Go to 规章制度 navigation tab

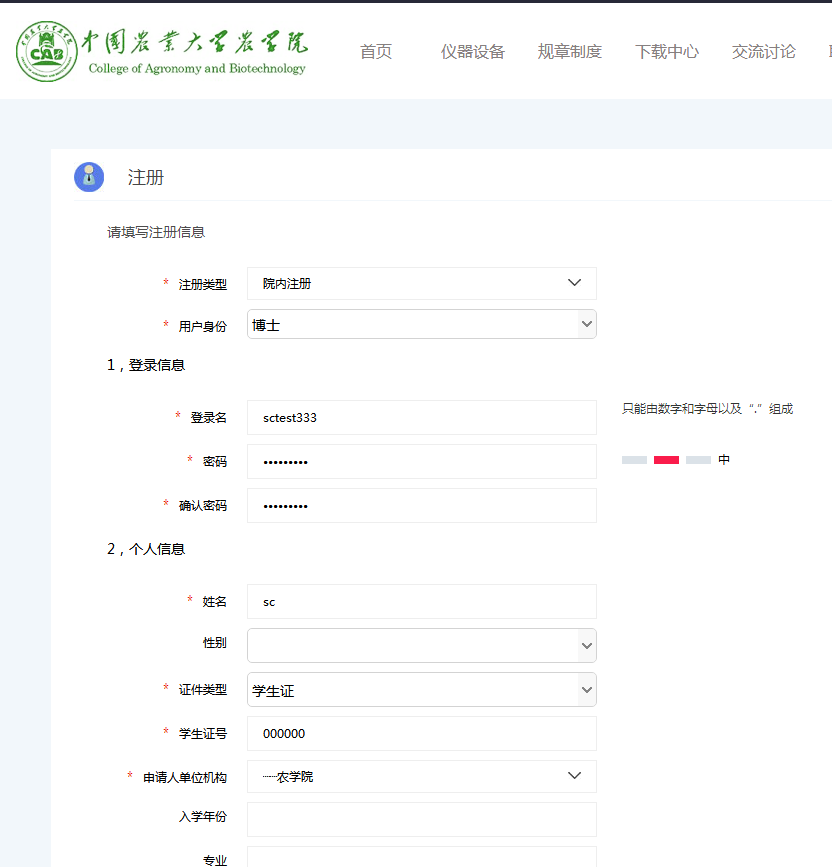point(570,52)
